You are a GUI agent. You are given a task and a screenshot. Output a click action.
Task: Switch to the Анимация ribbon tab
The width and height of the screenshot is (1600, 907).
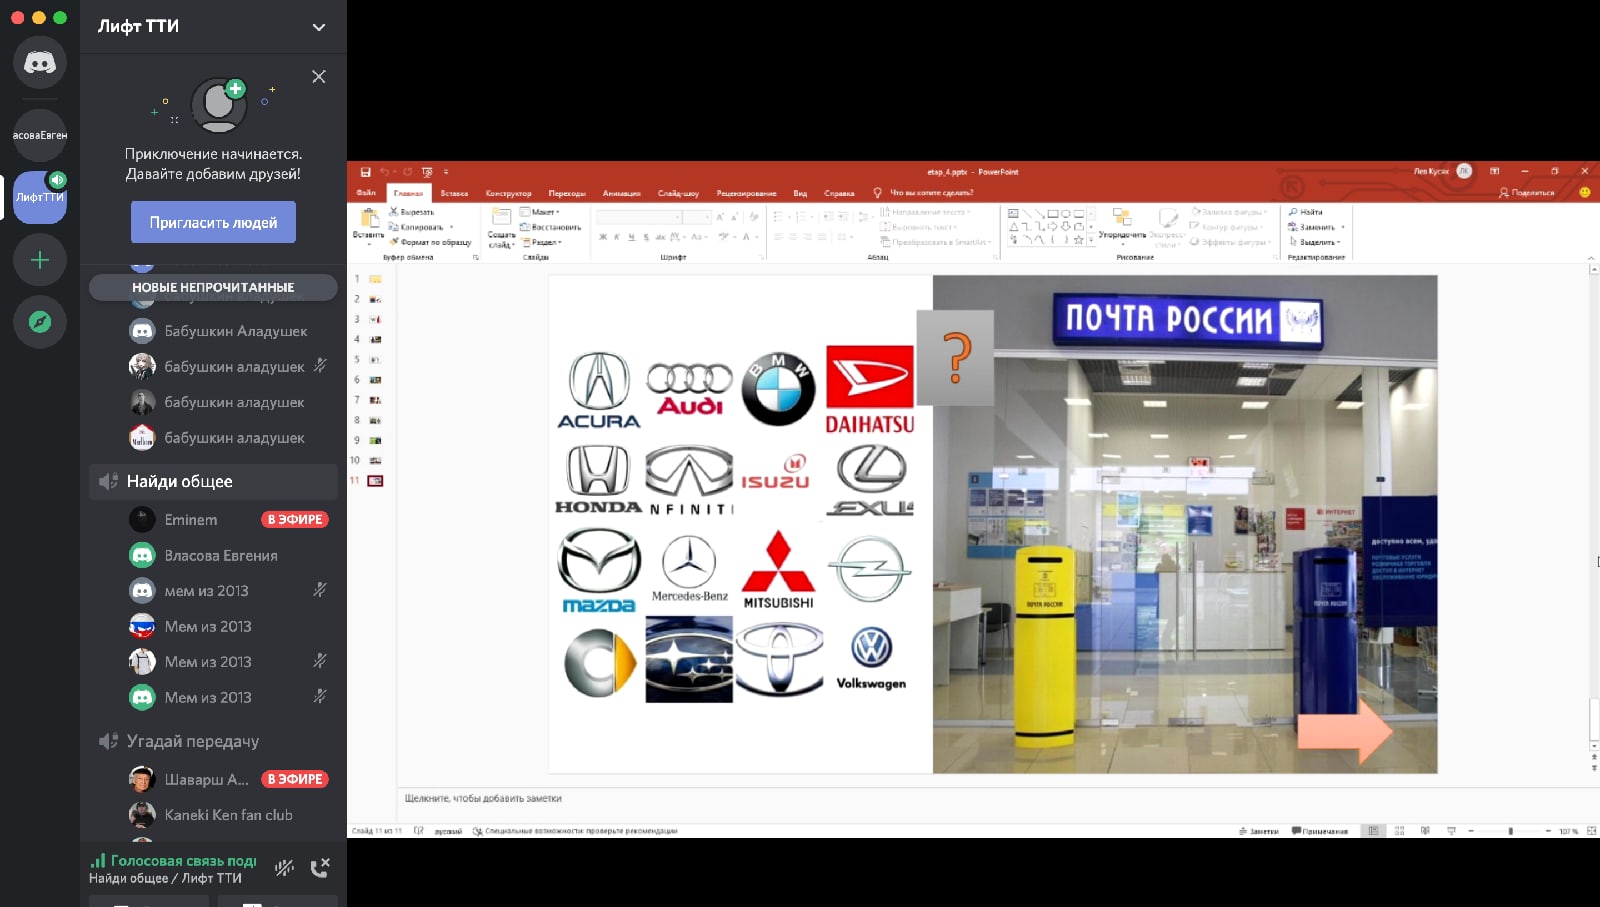[x=622, y=193]
